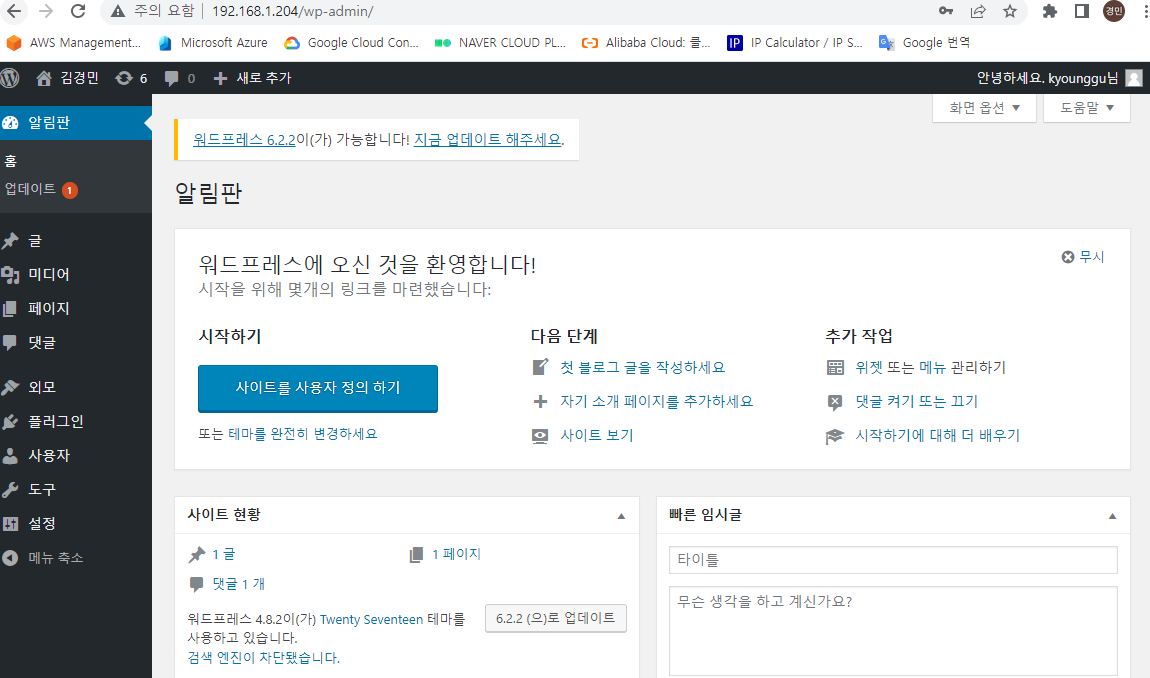This screenshot has width=1150, height=678.
Task: Click 6.2.2 (으)로 업데이트 button
Action: [x=555, y=618]
